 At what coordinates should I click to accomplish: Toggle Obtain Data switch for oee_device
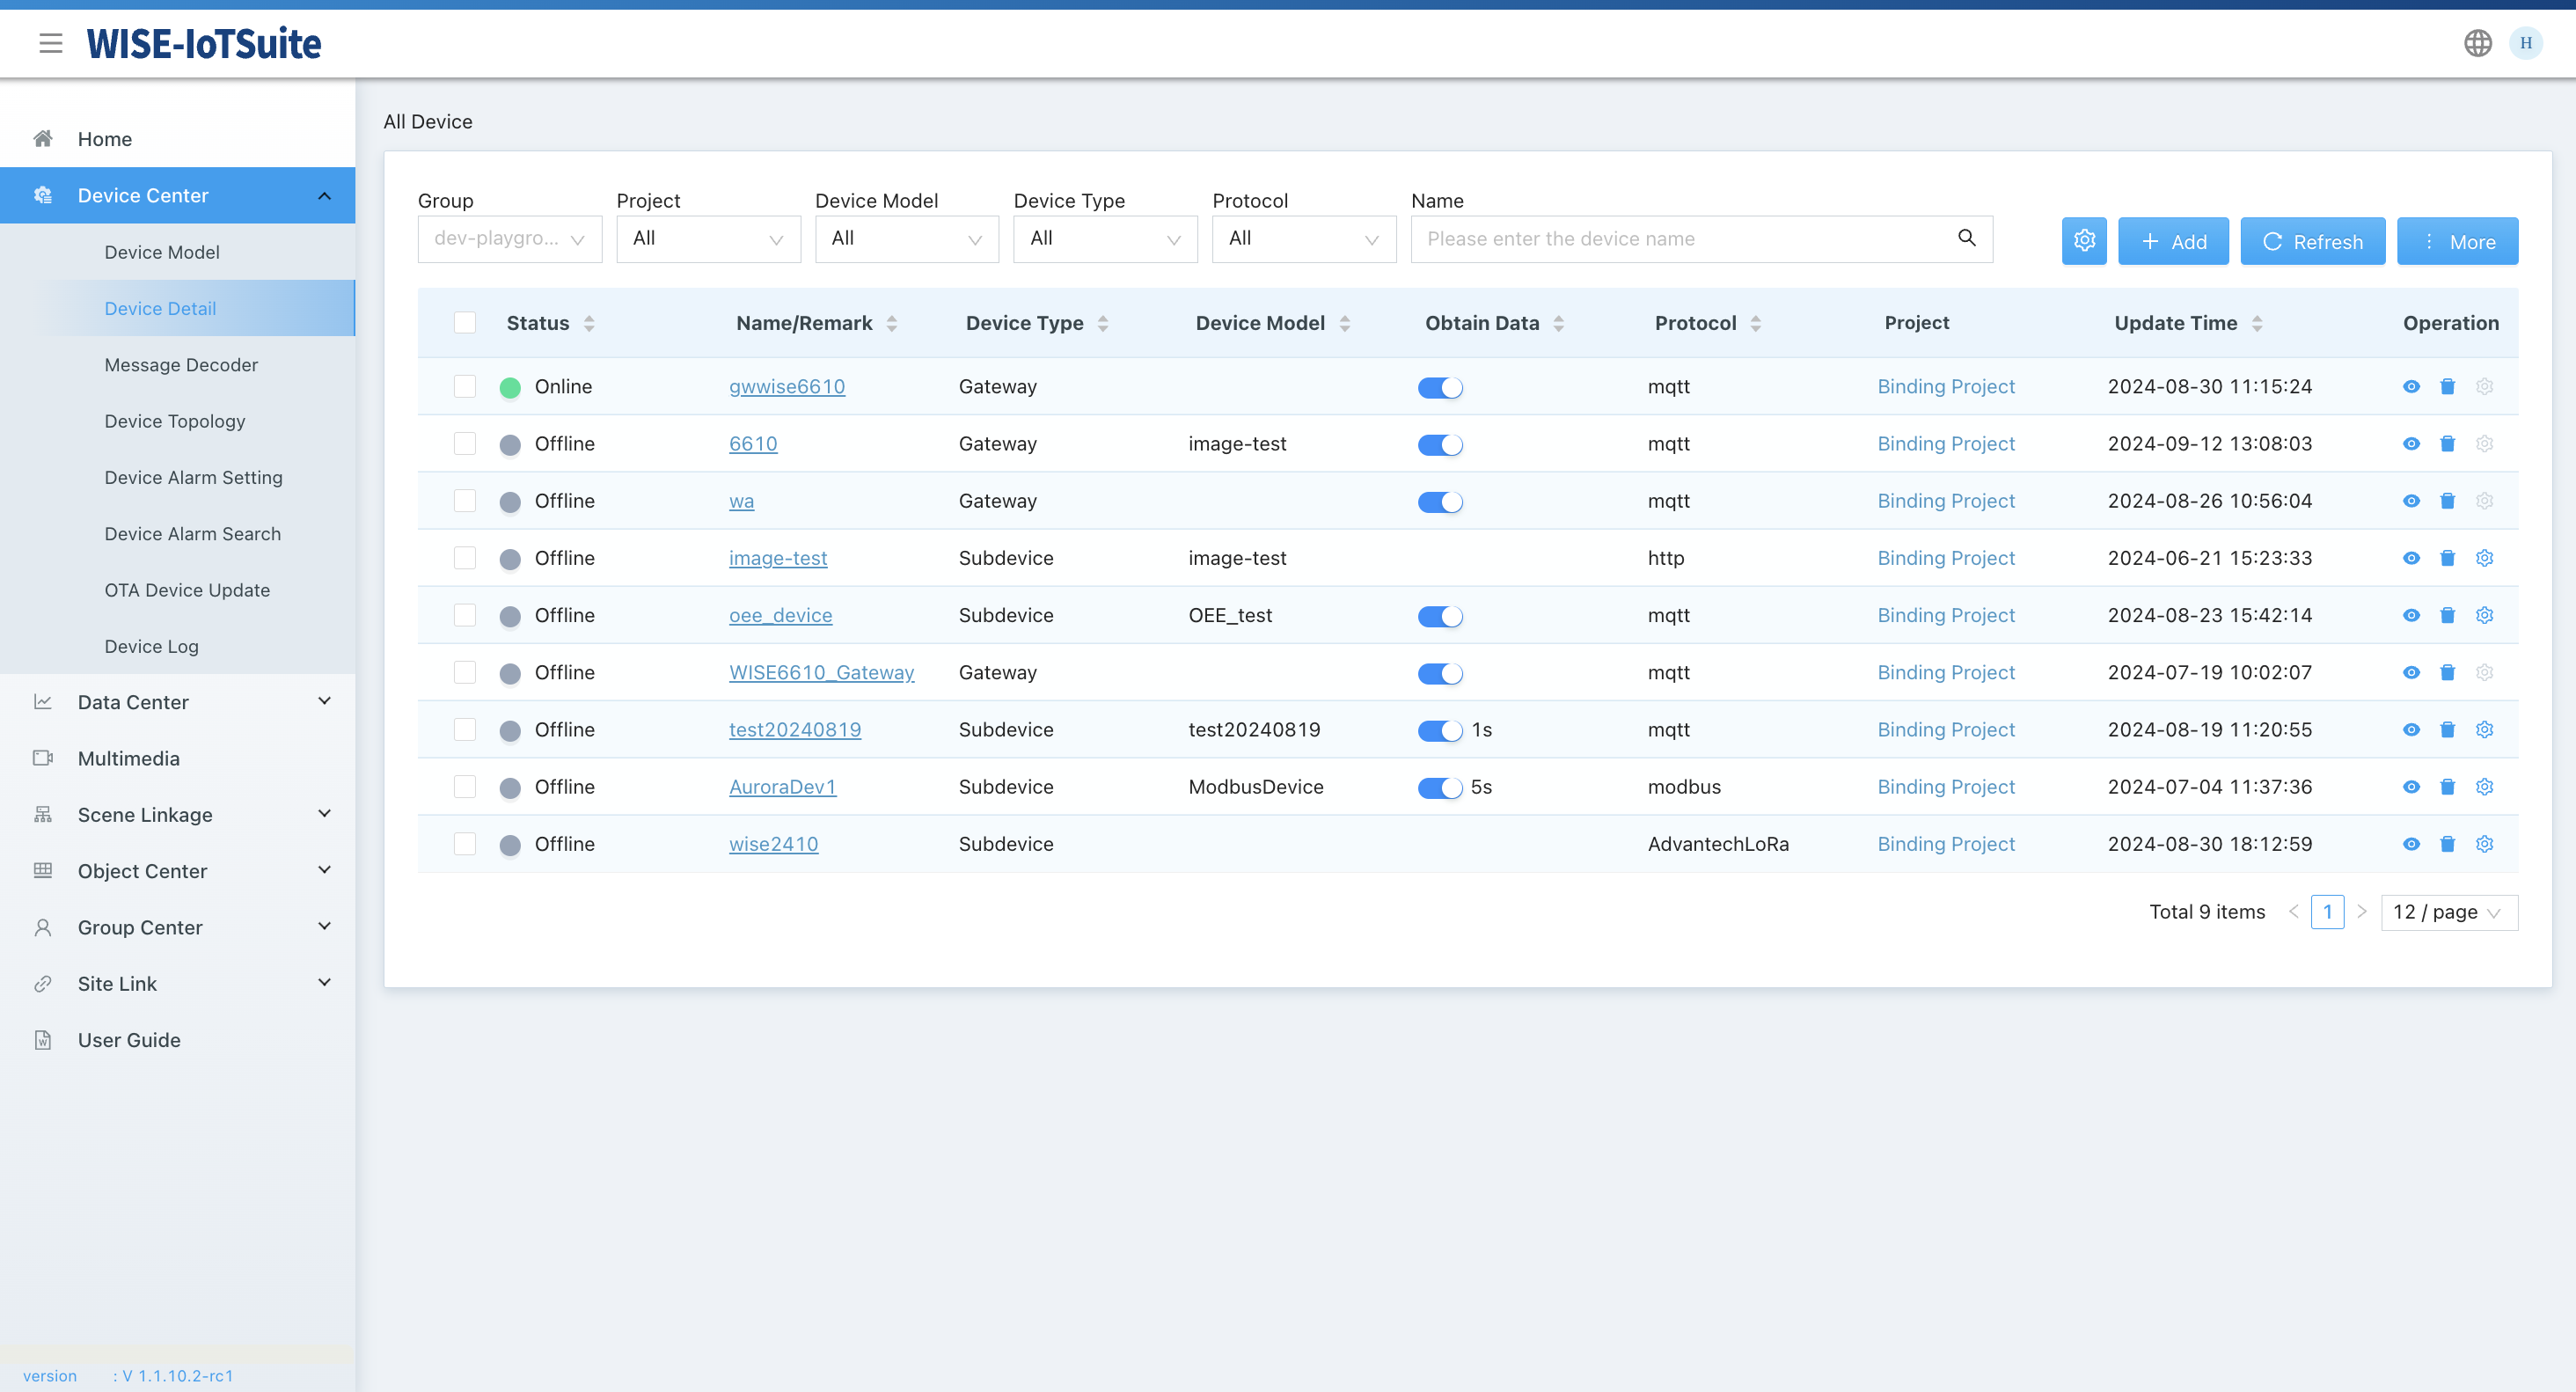[x=1439, y=615]
